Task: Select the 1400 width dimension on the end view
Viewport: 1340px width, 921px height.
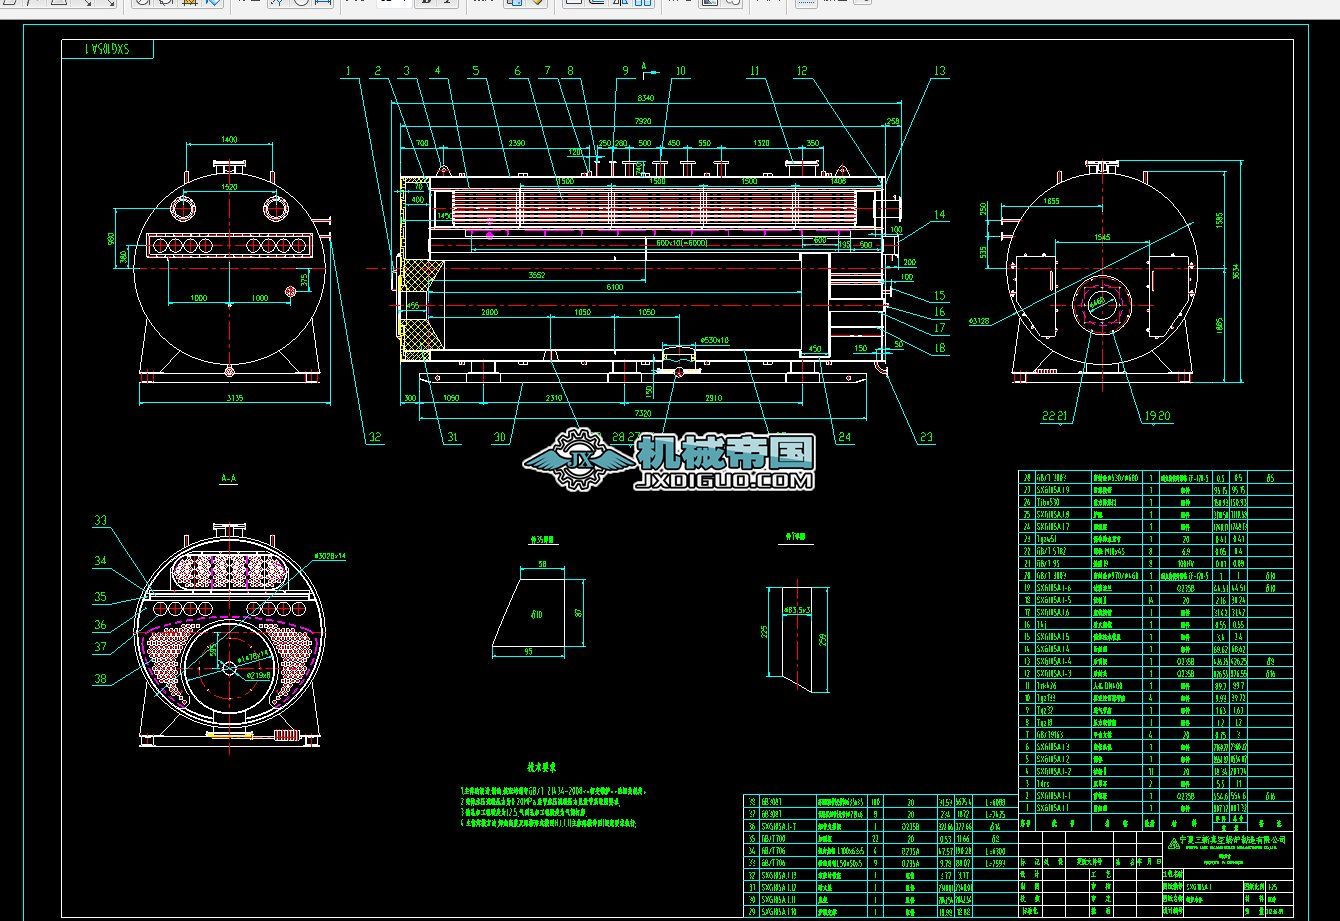Action: click(229, 141)
